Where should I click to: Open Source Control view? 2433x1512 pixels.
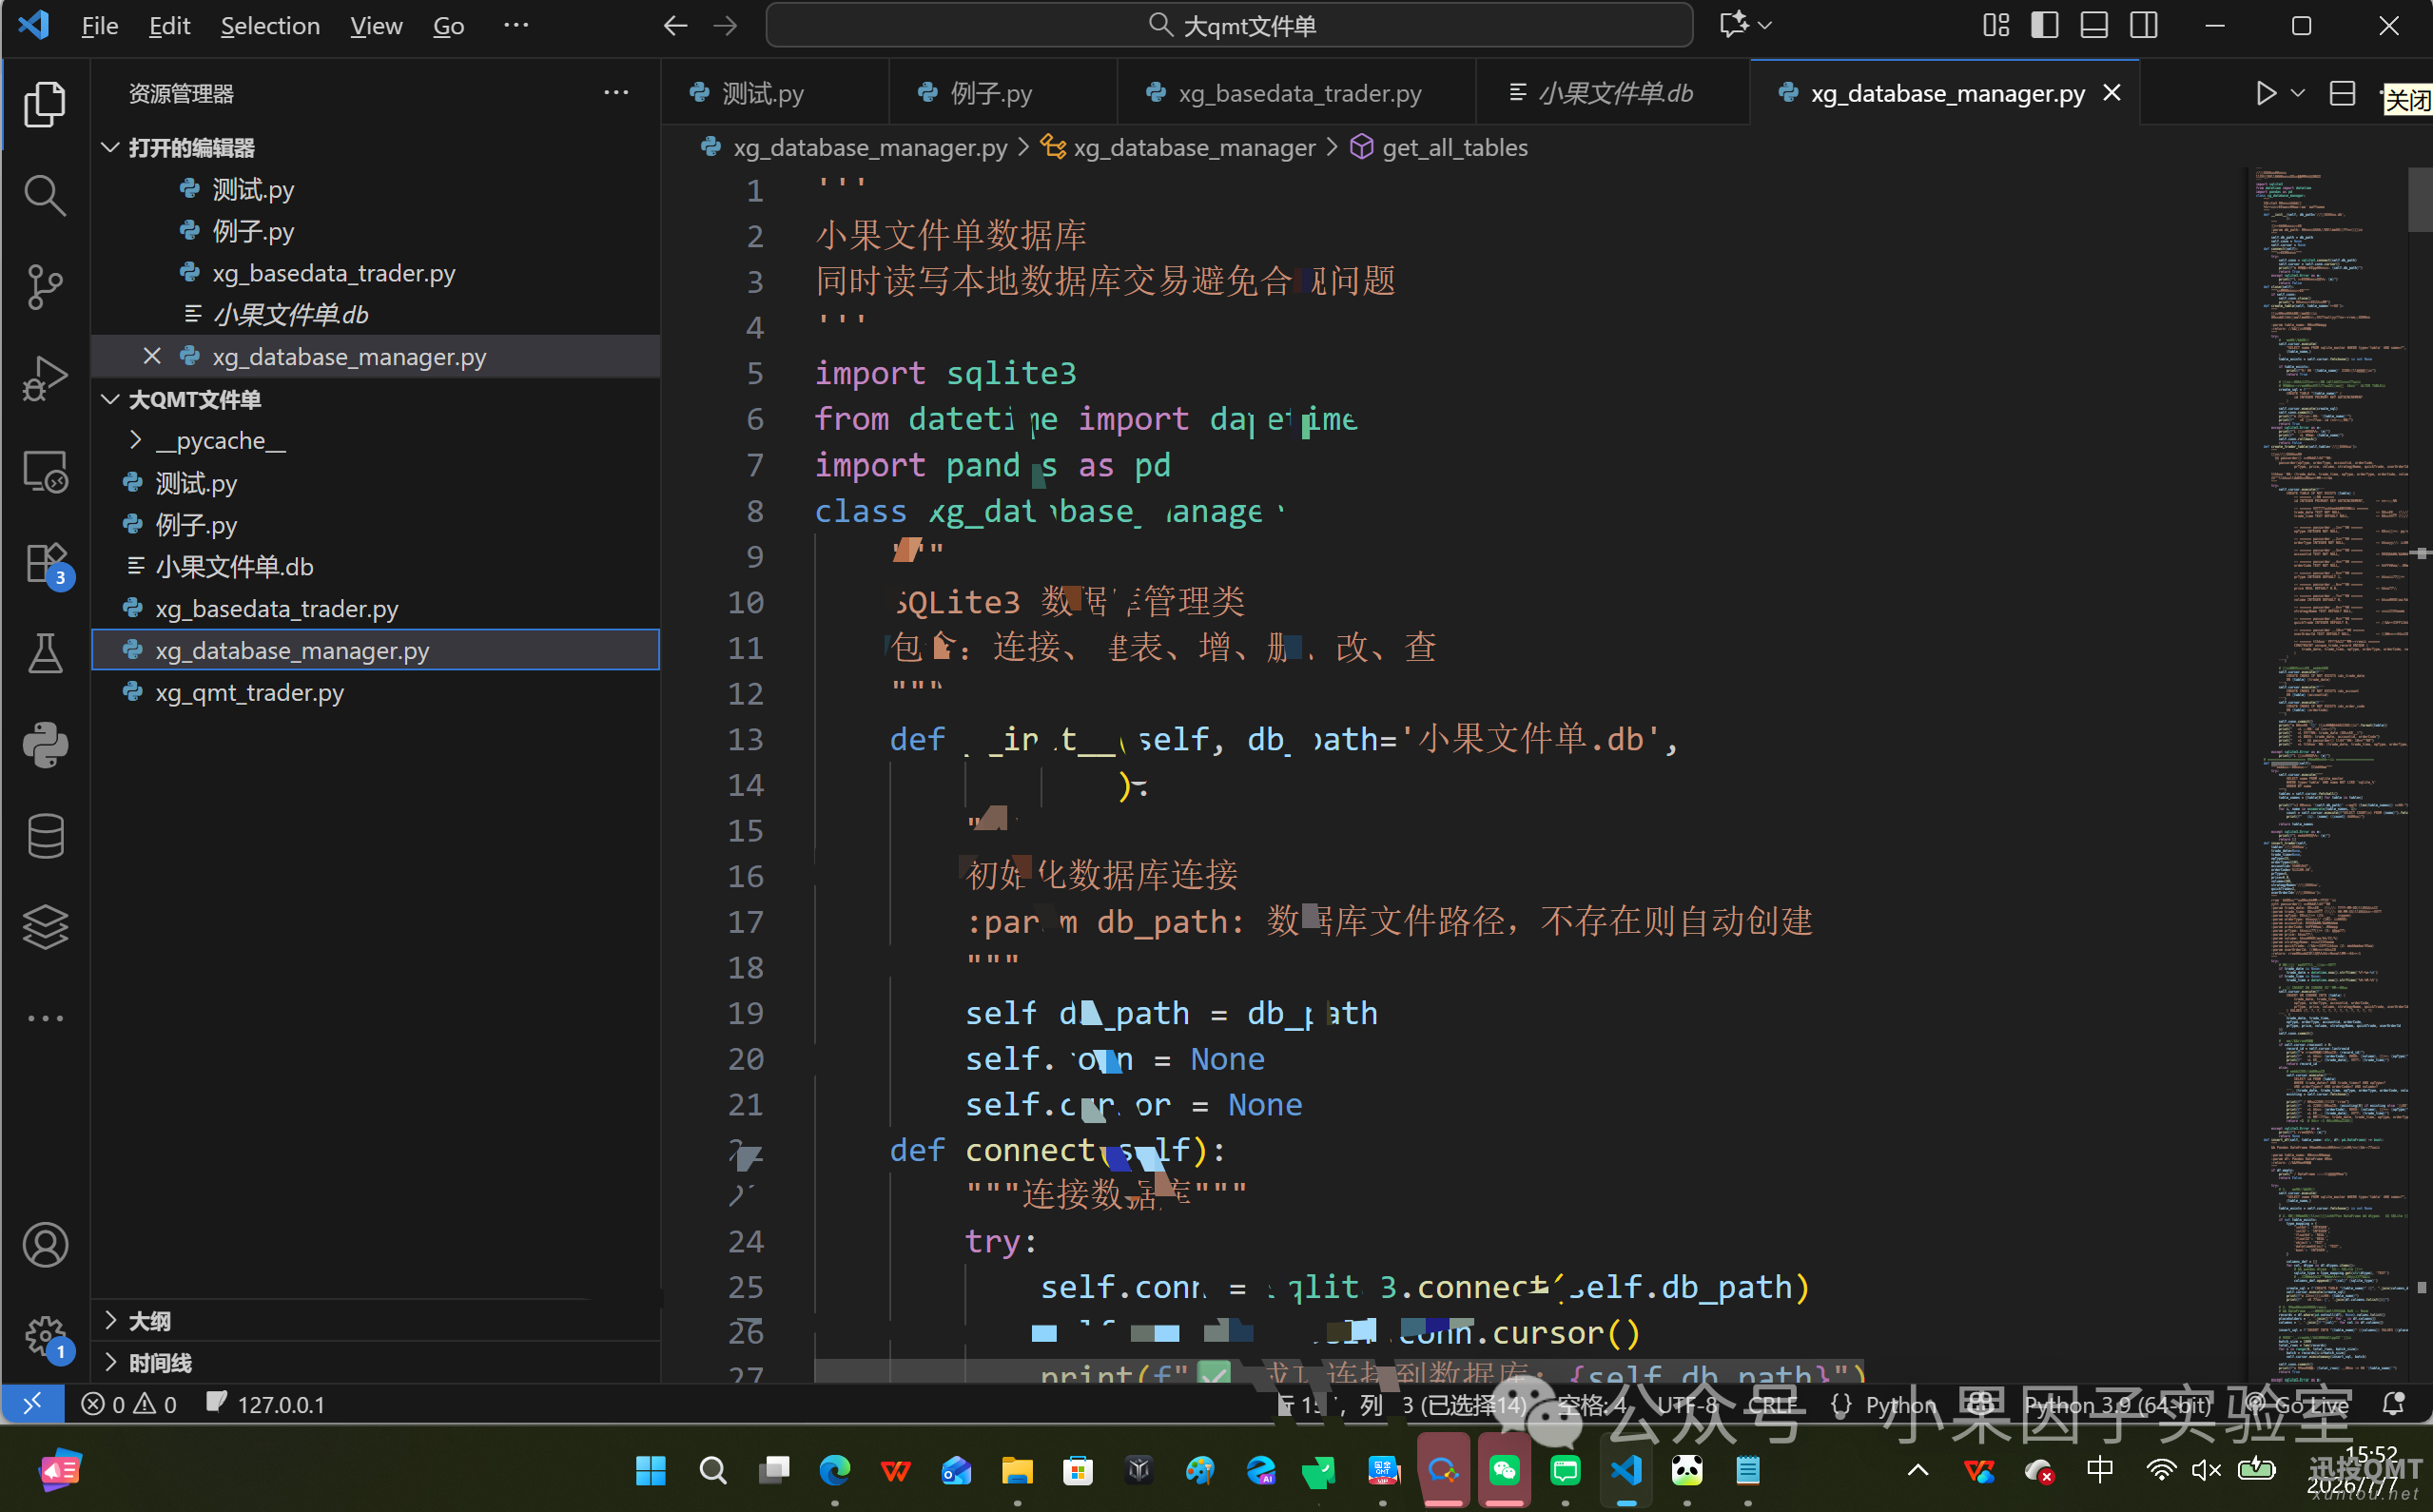pyautogui.click(x=45, y=287)
